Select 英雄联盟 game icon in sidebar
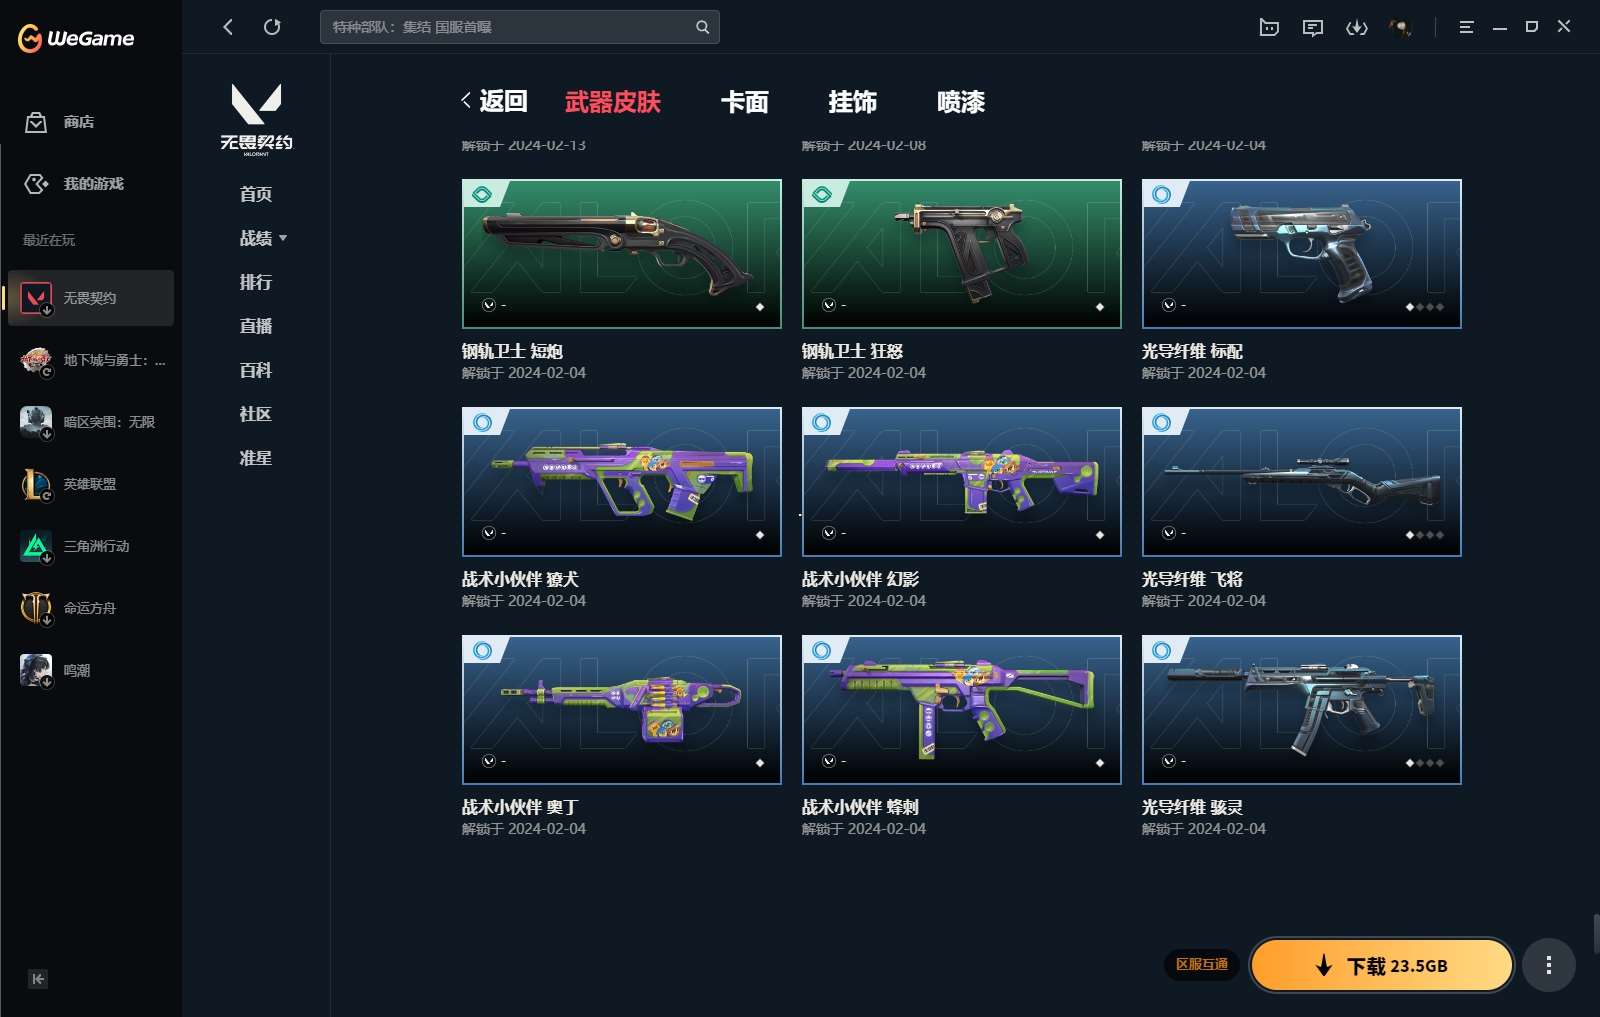The height and width of the screenshot is (1017, 1600). coord(36,484)
